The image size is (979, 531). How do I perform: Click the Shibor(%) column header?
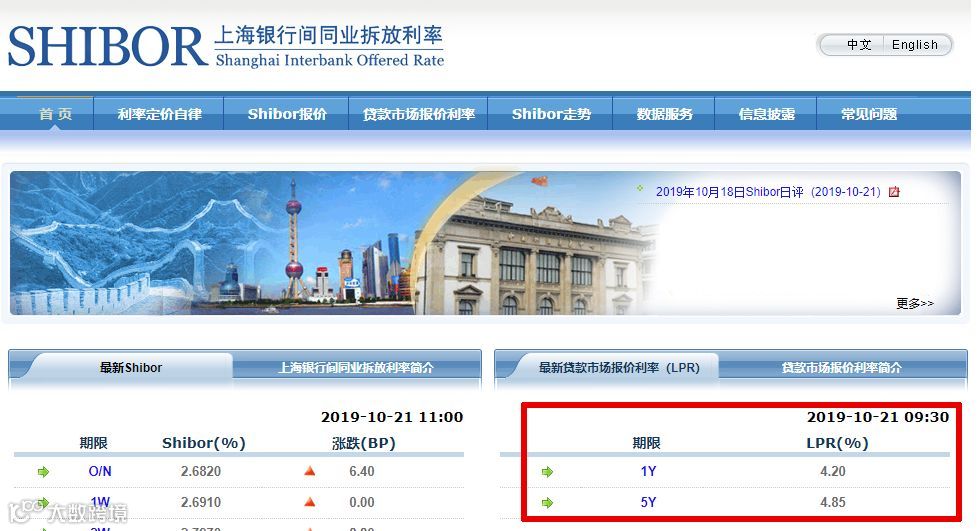(204, 443)
